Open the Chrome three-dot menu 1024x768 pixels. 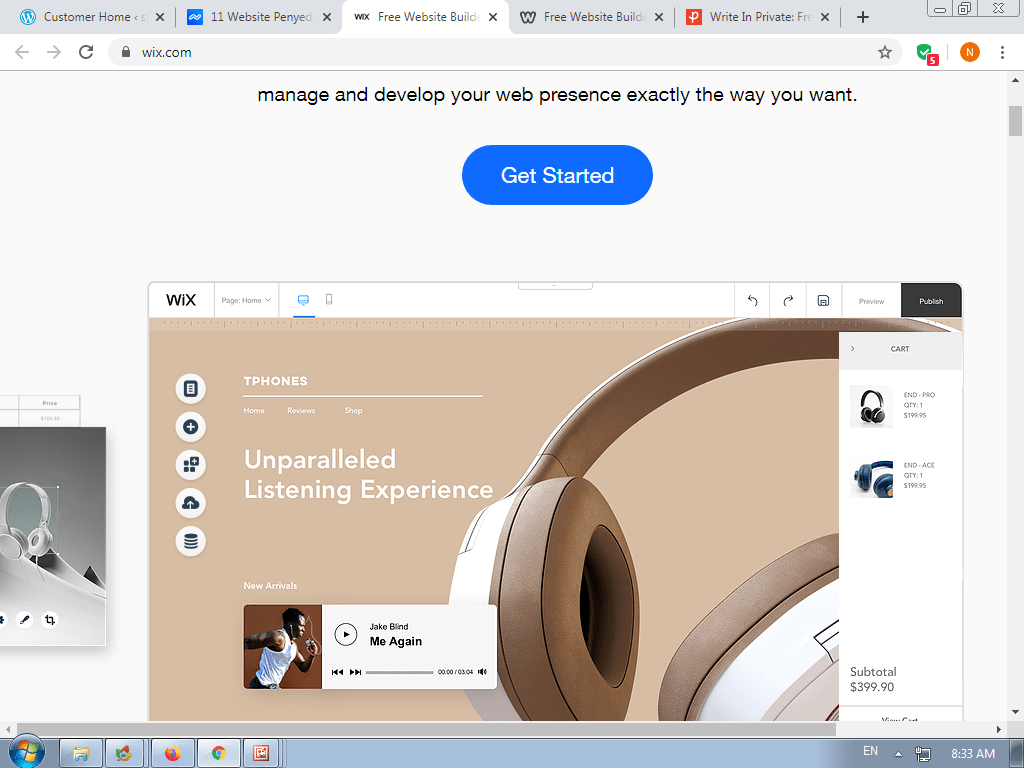tap(1002, 52)
